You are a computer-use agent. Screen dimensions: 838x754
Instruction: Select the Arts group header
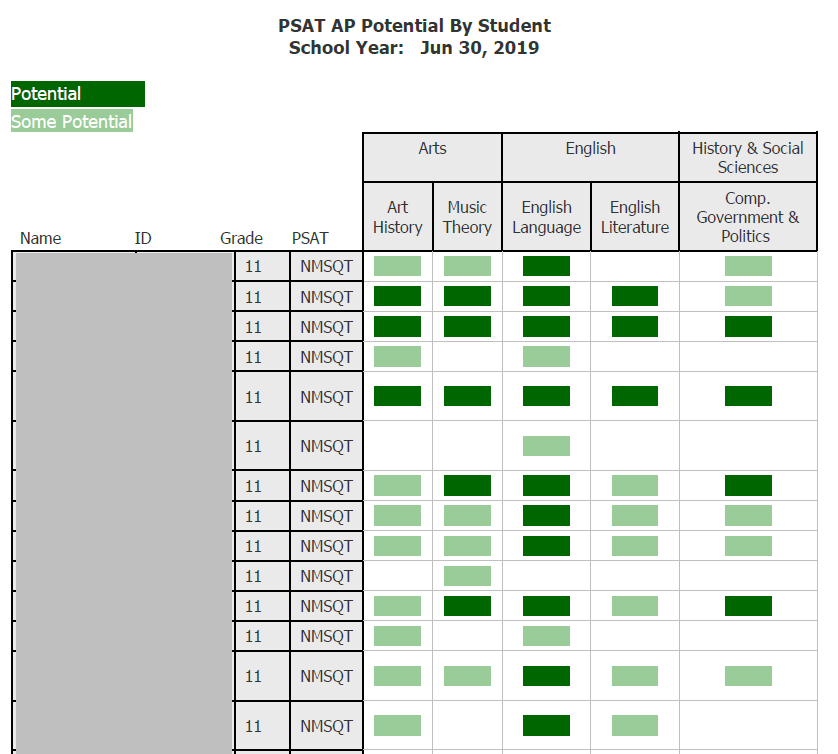(x=432, y=157)
